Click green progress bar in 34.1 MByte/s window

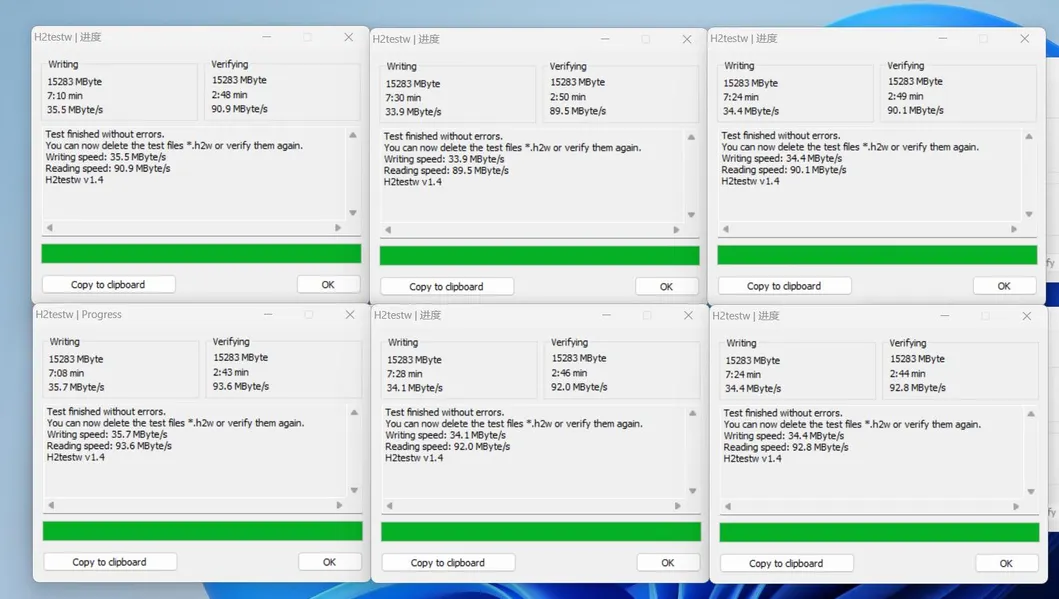tap(540, 532)
